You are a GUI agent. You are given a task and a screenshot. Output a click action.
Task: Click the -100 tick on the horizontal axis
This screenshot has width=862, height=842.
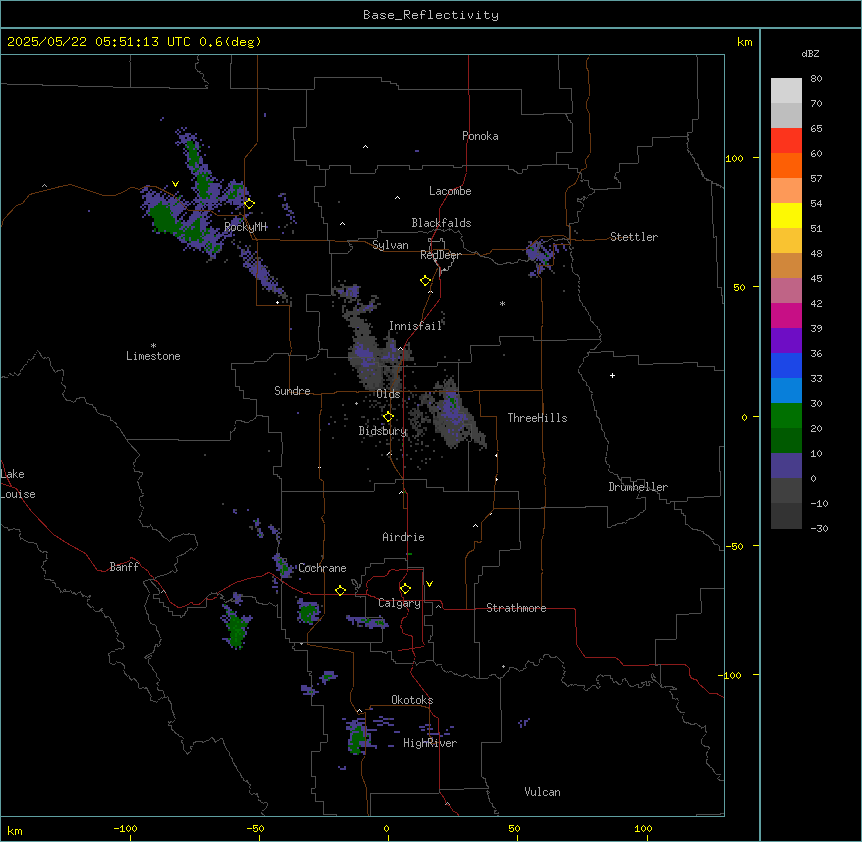tap(125, 828)
